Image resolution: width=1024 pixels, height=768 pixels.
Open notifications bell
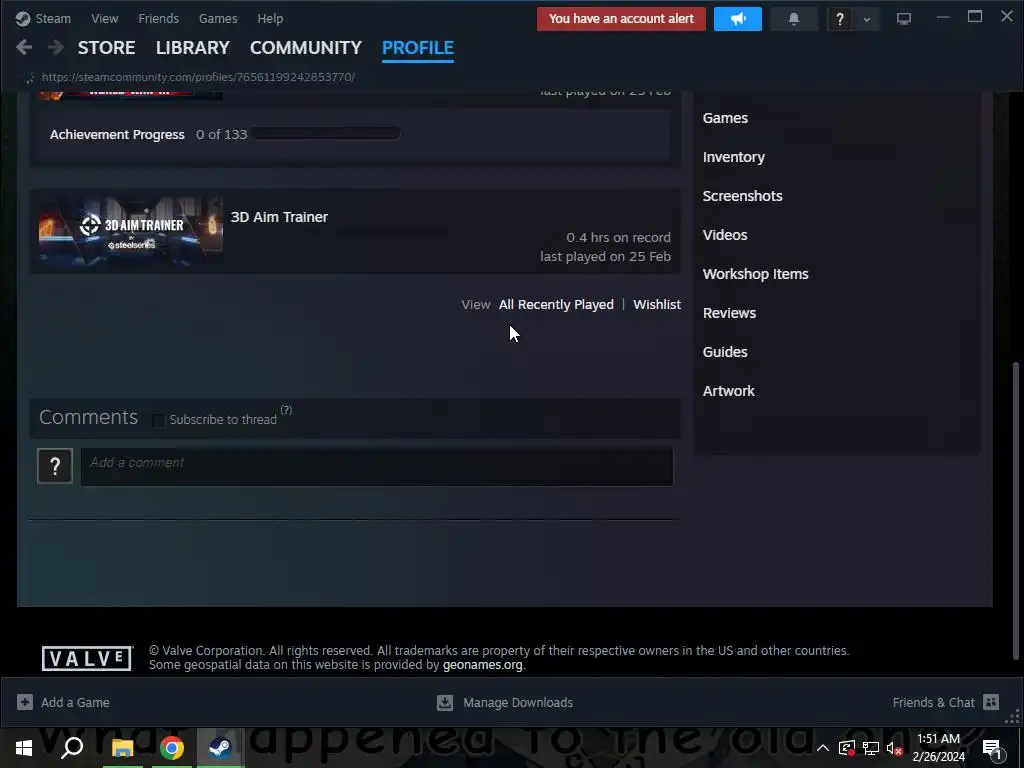coord(793,19)
